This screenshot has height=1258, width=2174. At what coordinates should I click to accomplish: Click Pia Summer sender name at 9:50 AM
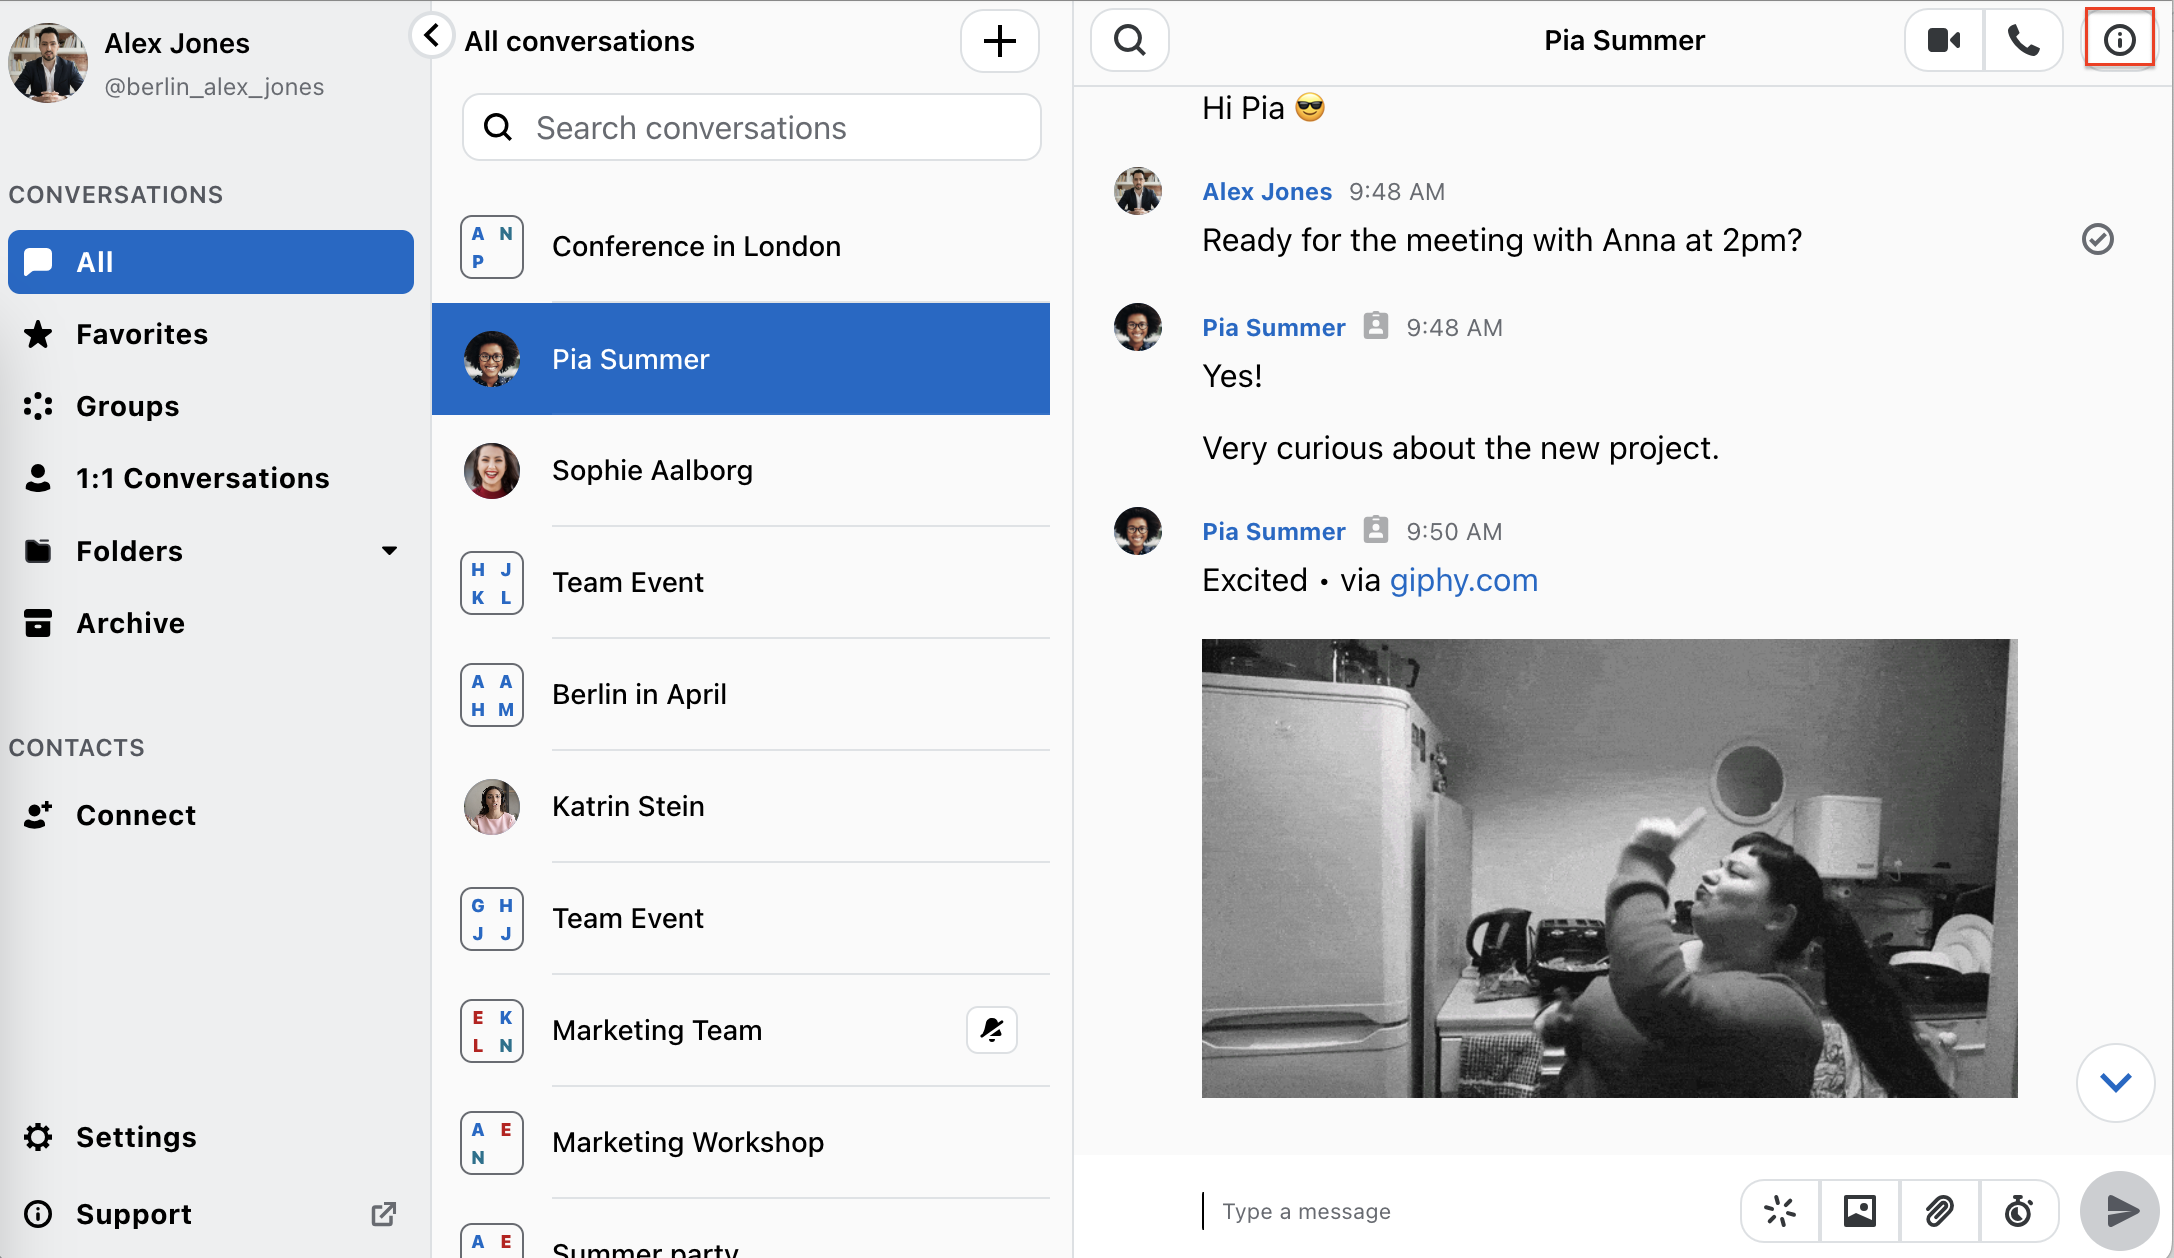click(x=1273, y=531)
